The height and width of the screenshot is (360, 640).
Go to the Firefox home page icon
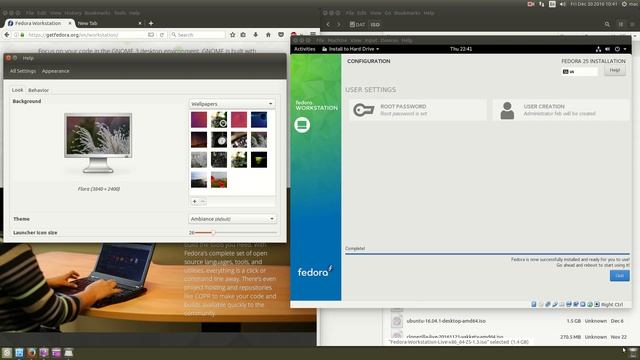pyautogui.click(x=268, y=35)
